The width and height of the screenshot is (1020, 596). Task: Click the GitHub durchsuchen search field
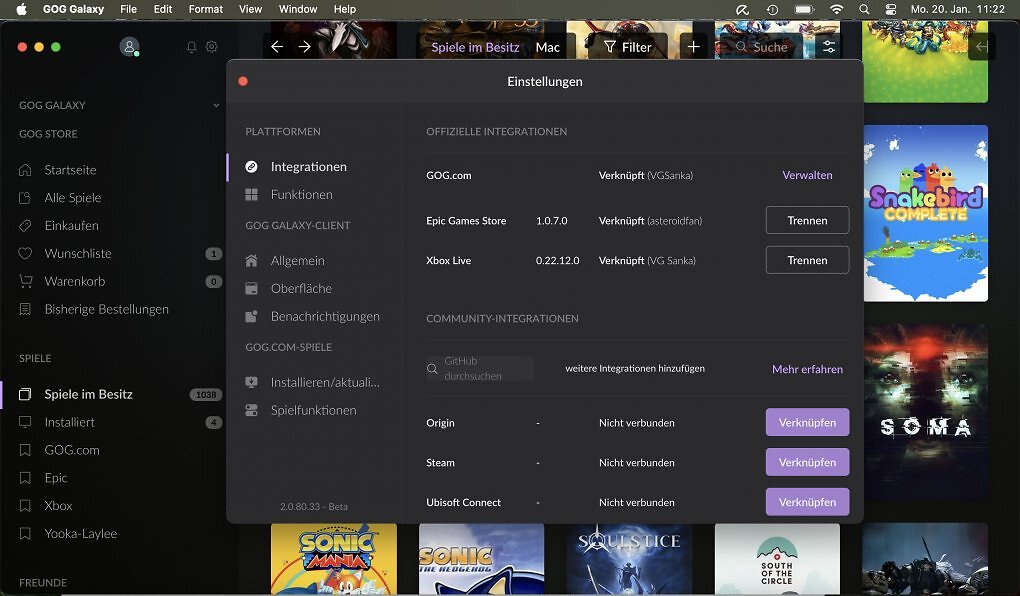tap(480, 368)
